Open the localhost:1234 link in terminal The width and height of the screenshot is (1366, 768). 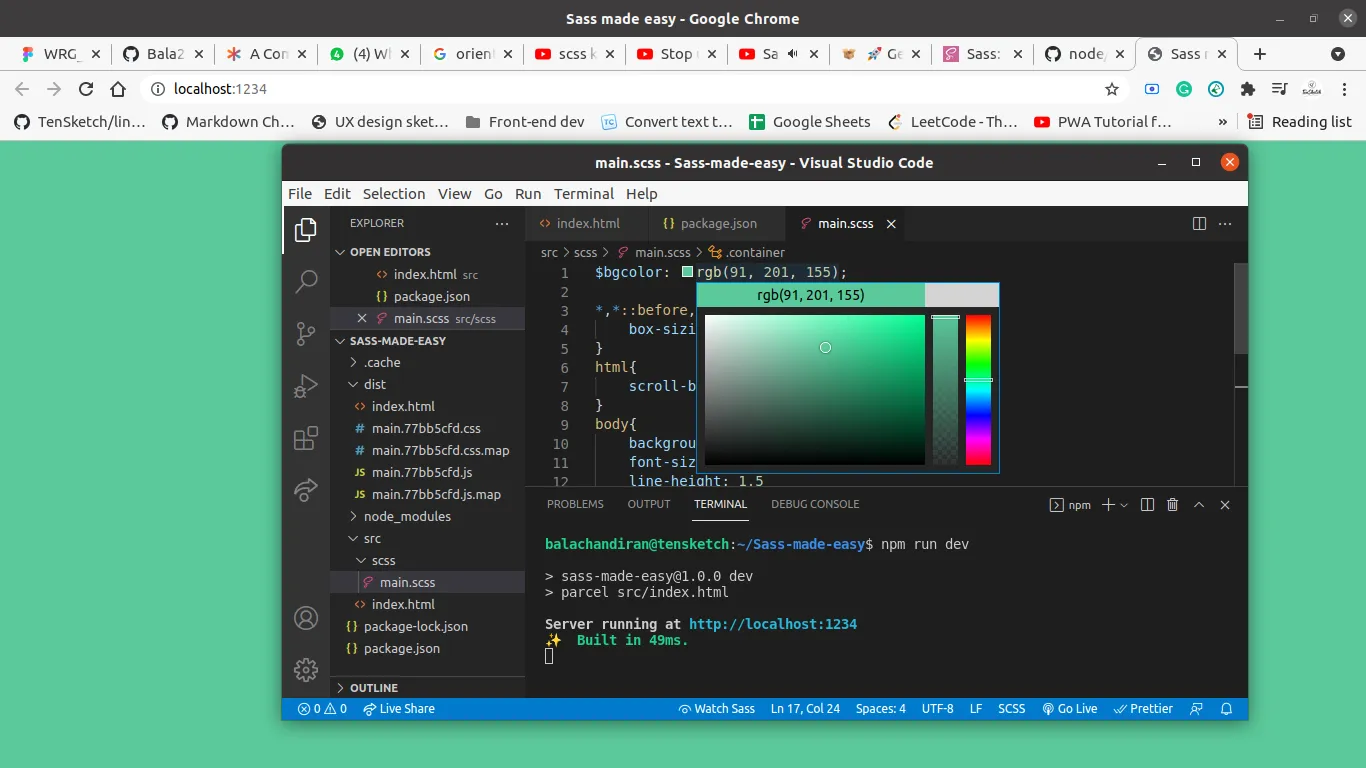772,624
